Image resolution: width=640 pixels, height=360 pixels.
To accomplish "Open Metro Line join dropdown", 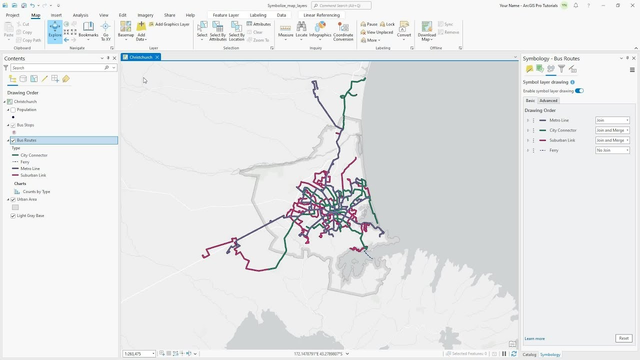I will click(x=612, y=120).
